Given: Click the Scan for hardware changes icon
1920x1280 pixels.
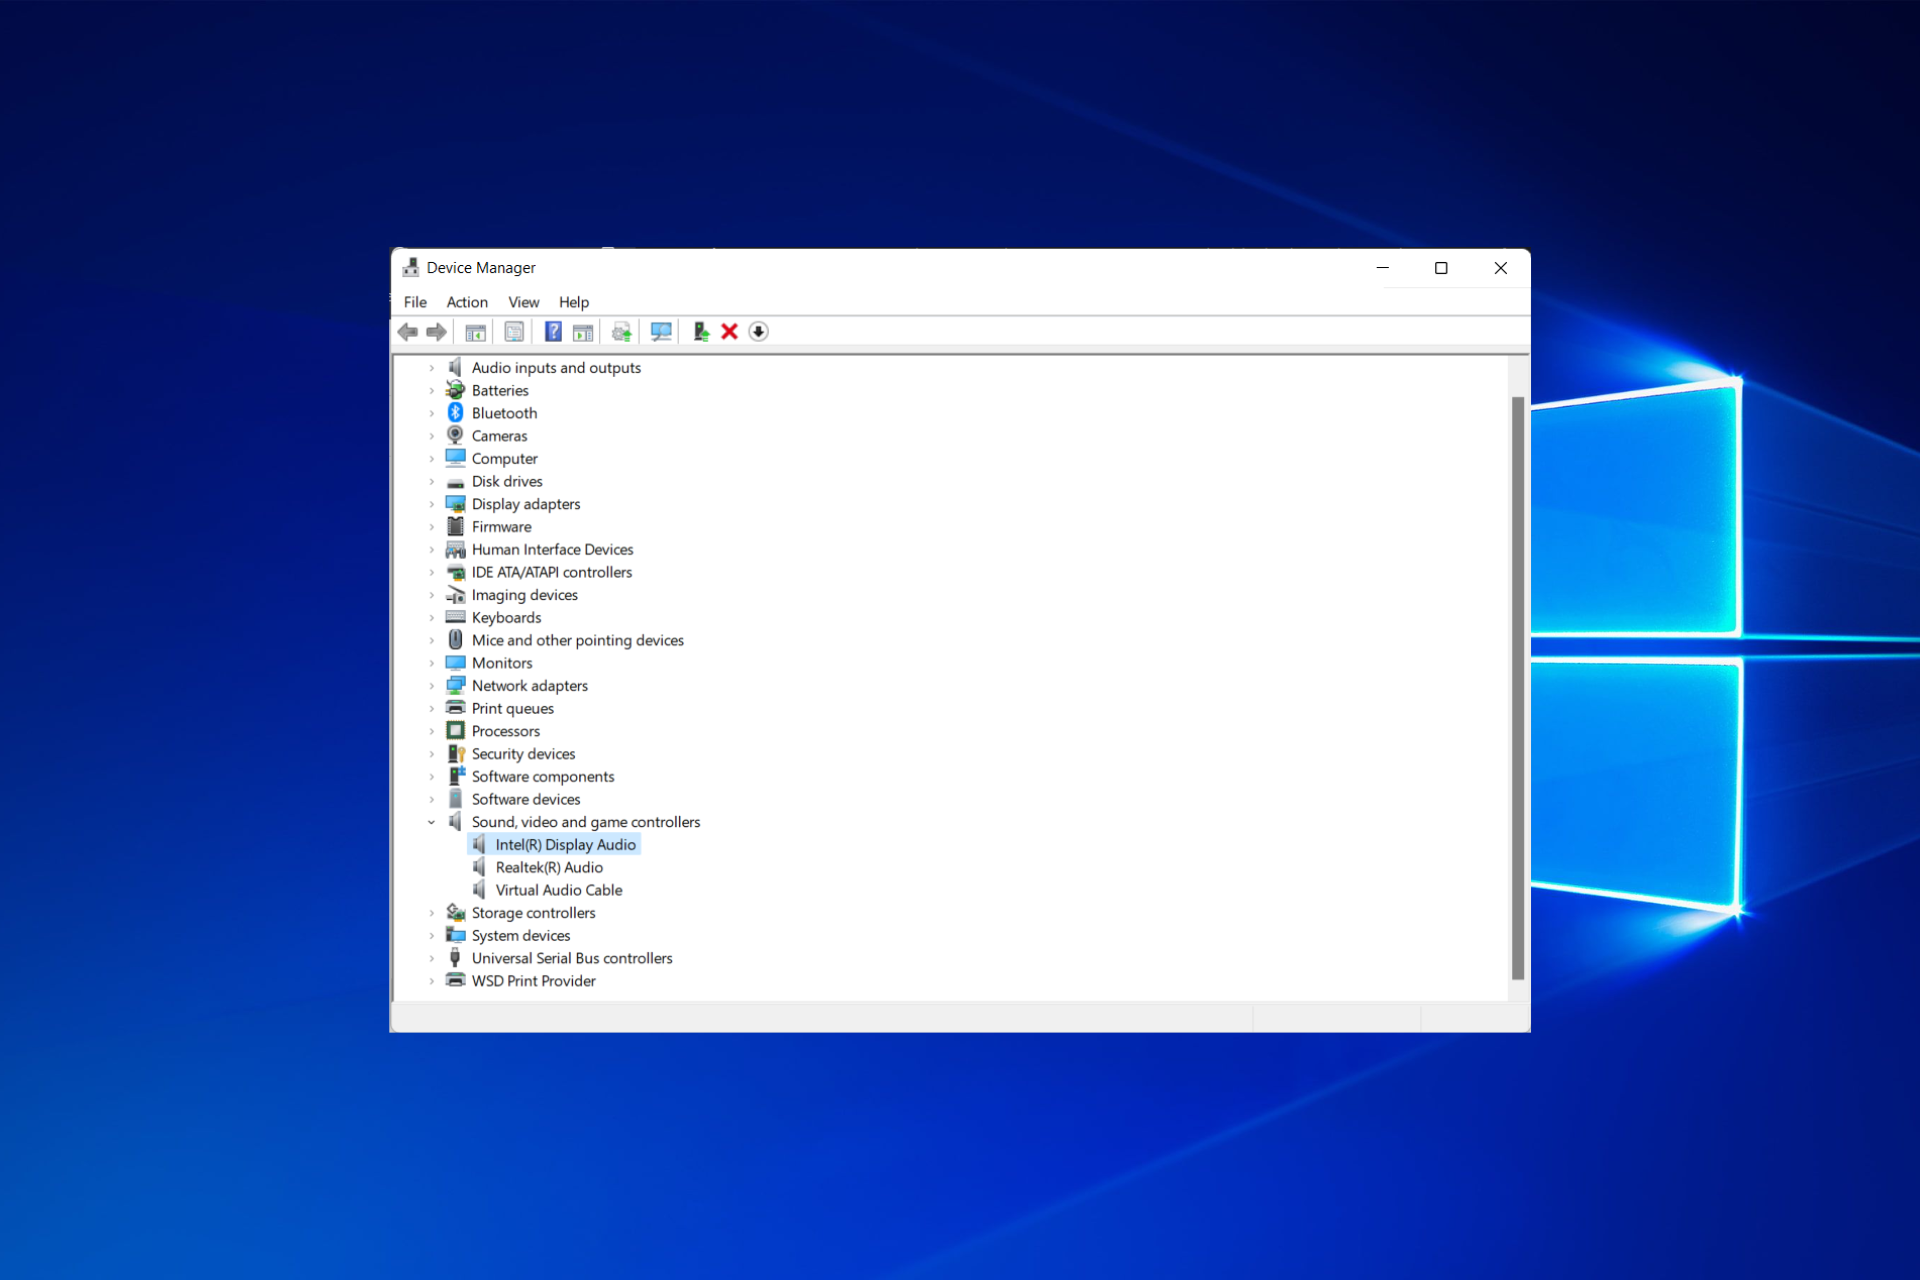Looking at the screenshot, I should [659, 331].
